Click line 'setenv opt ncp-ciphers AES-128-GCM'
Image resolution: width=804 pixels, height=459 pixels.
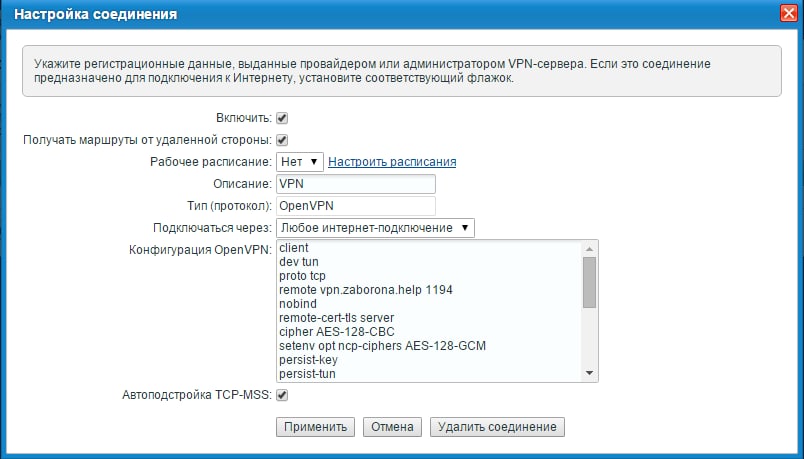pyautogui.click(x=382, y=346)
